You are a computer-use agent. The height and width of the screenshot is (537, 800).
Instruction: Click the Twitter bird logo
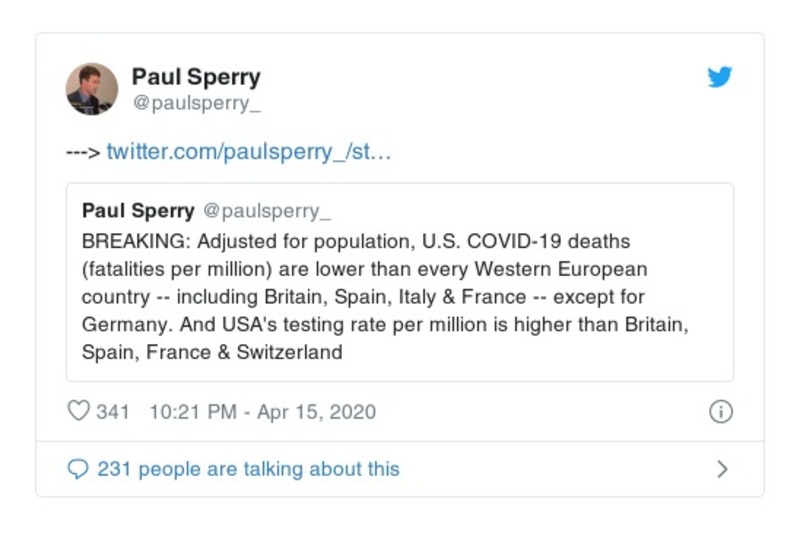tap(720, 77)
